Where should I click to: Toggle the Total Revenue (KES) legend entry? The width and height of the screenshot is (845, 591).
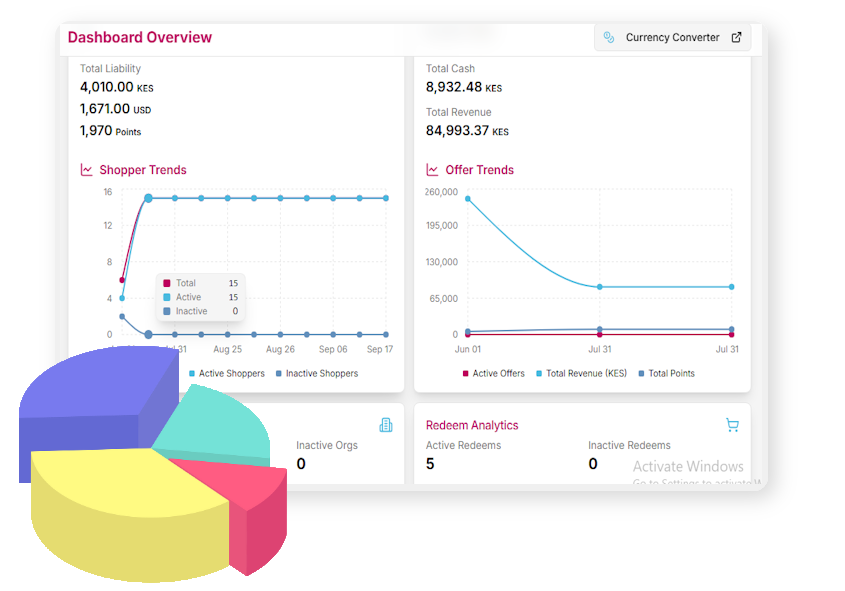579,374
